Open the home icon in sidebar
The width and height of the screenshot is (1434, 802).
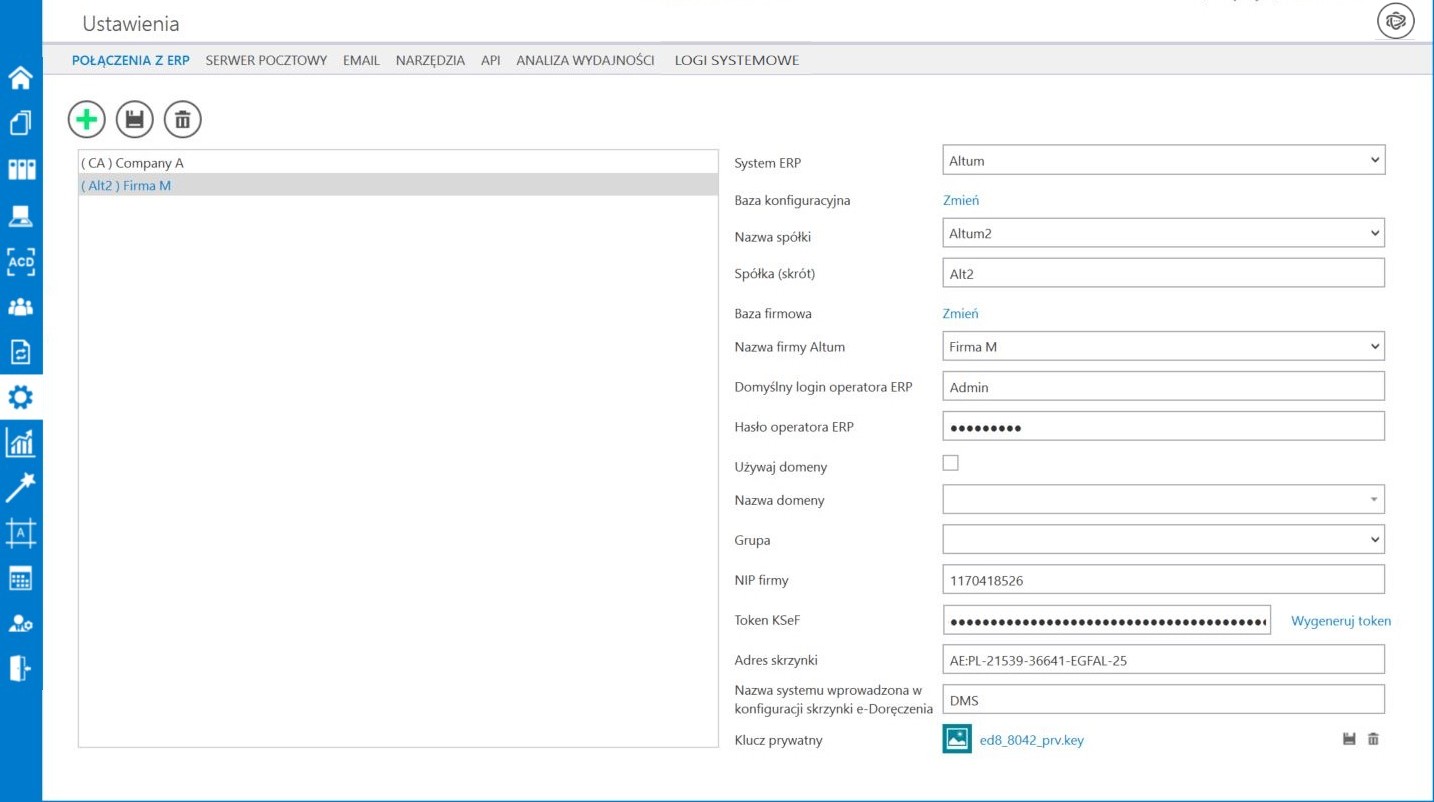tap(21, 78)
